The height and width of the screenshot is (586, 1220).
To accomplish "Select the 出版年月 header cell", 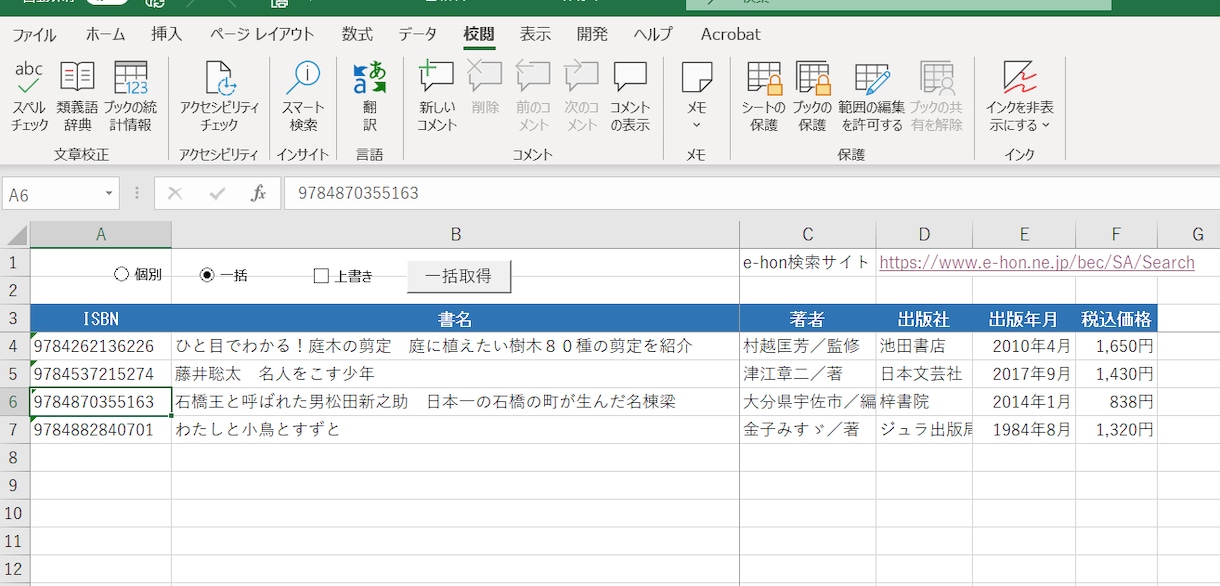I will [1024, 319].
